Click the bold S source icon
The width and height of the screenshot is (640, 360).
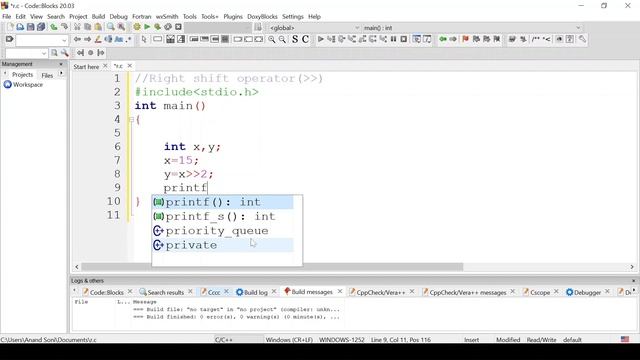(x=295, y=40)
